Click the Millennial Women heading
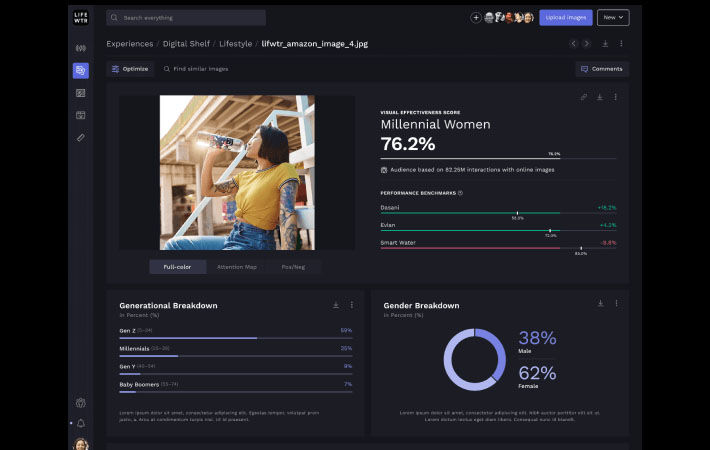The height and width of the screenshot is (450, 710). coord(435,124)
